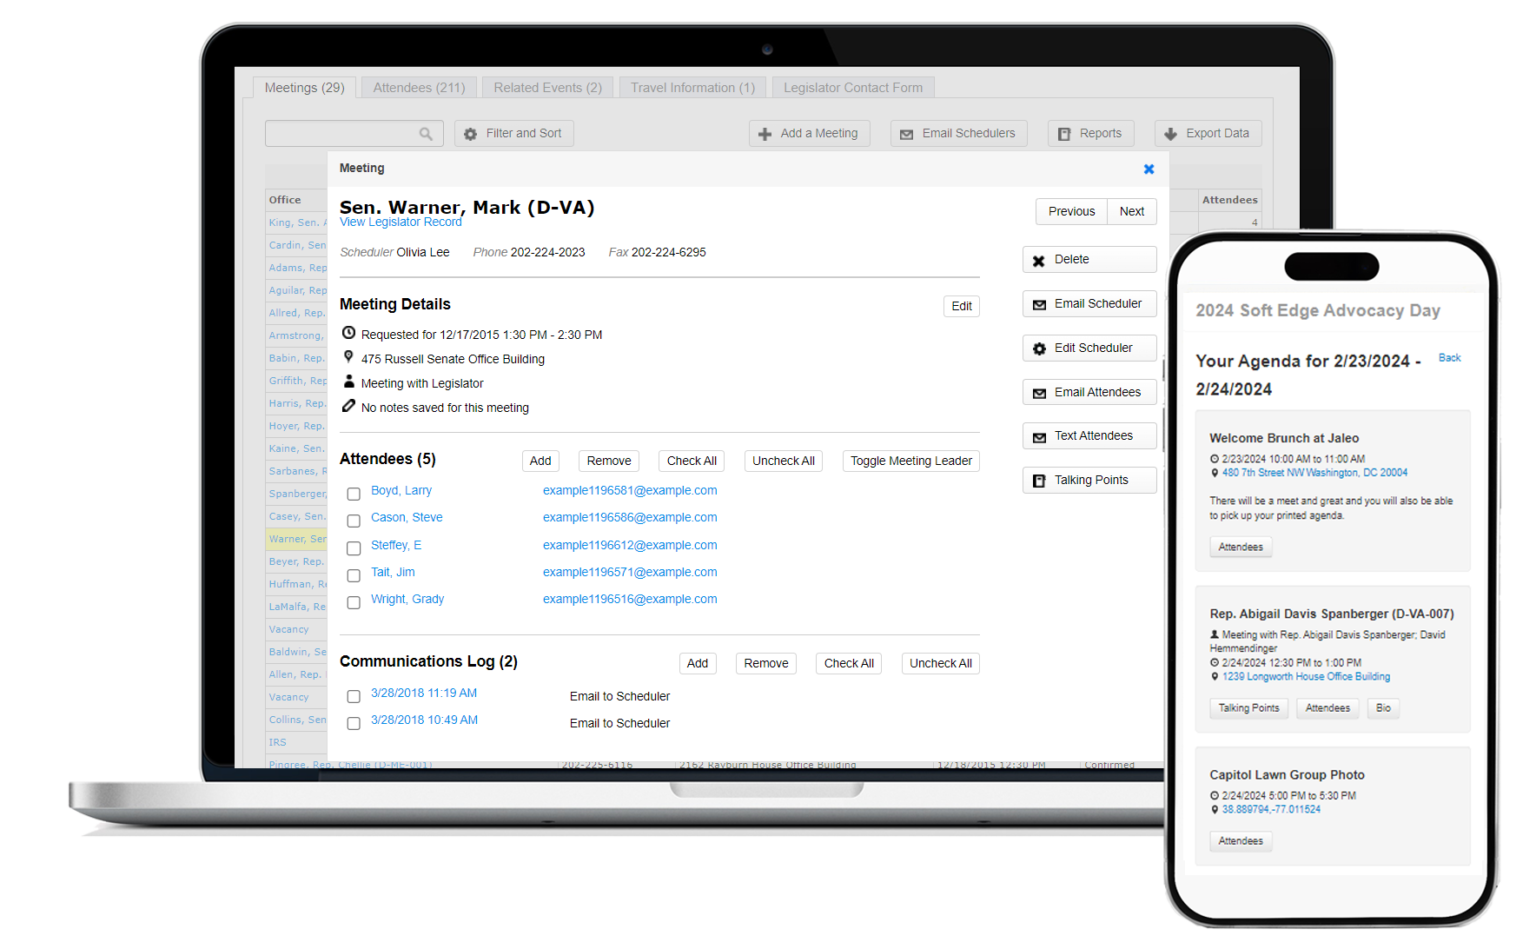Image resolution: width=1536 pixels, height=936 pixels.
Task: Open example1196581@example.com email link
Action: click(x=630, y=491)
